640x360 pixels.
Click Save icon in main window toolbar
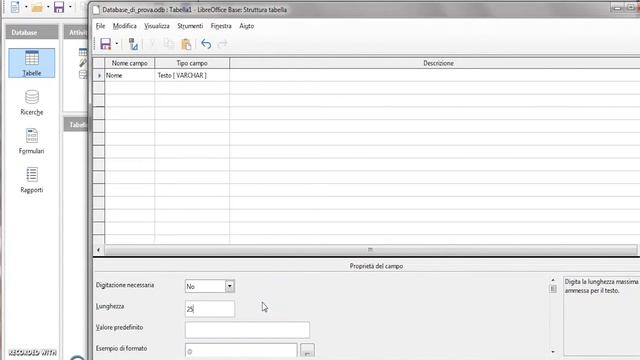59,7
